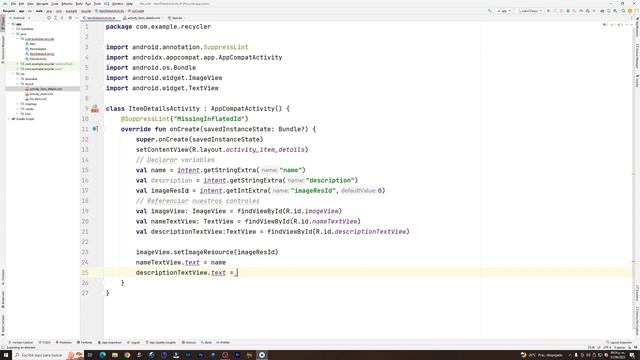Expand the manifests folder
Viewport: 640px width, 360px height.
pos(13,29)
